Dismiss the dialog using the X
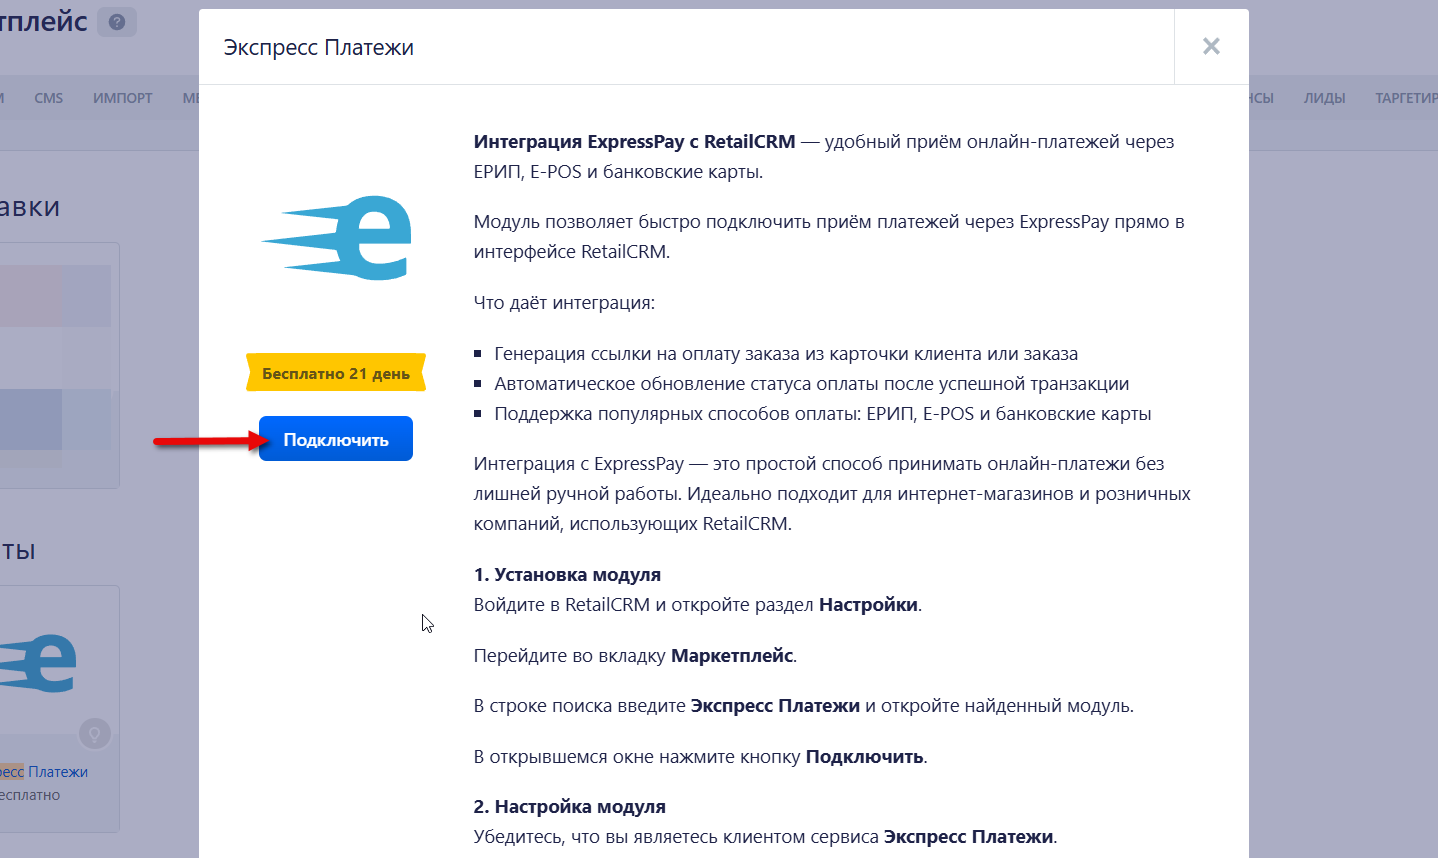The image size is (1438, 858). coord(1211,46)
